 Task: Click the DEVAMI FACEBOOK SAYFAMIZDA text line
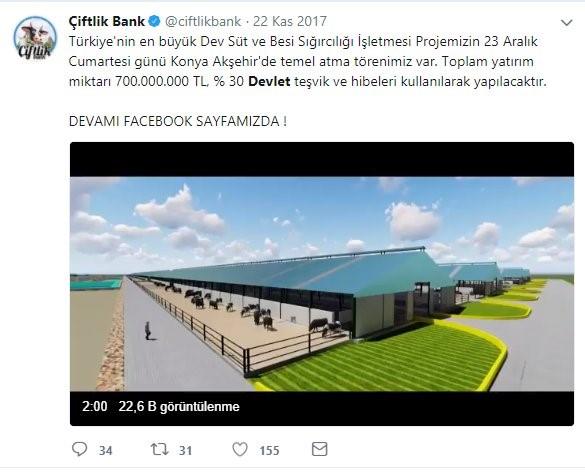(178, 121)
